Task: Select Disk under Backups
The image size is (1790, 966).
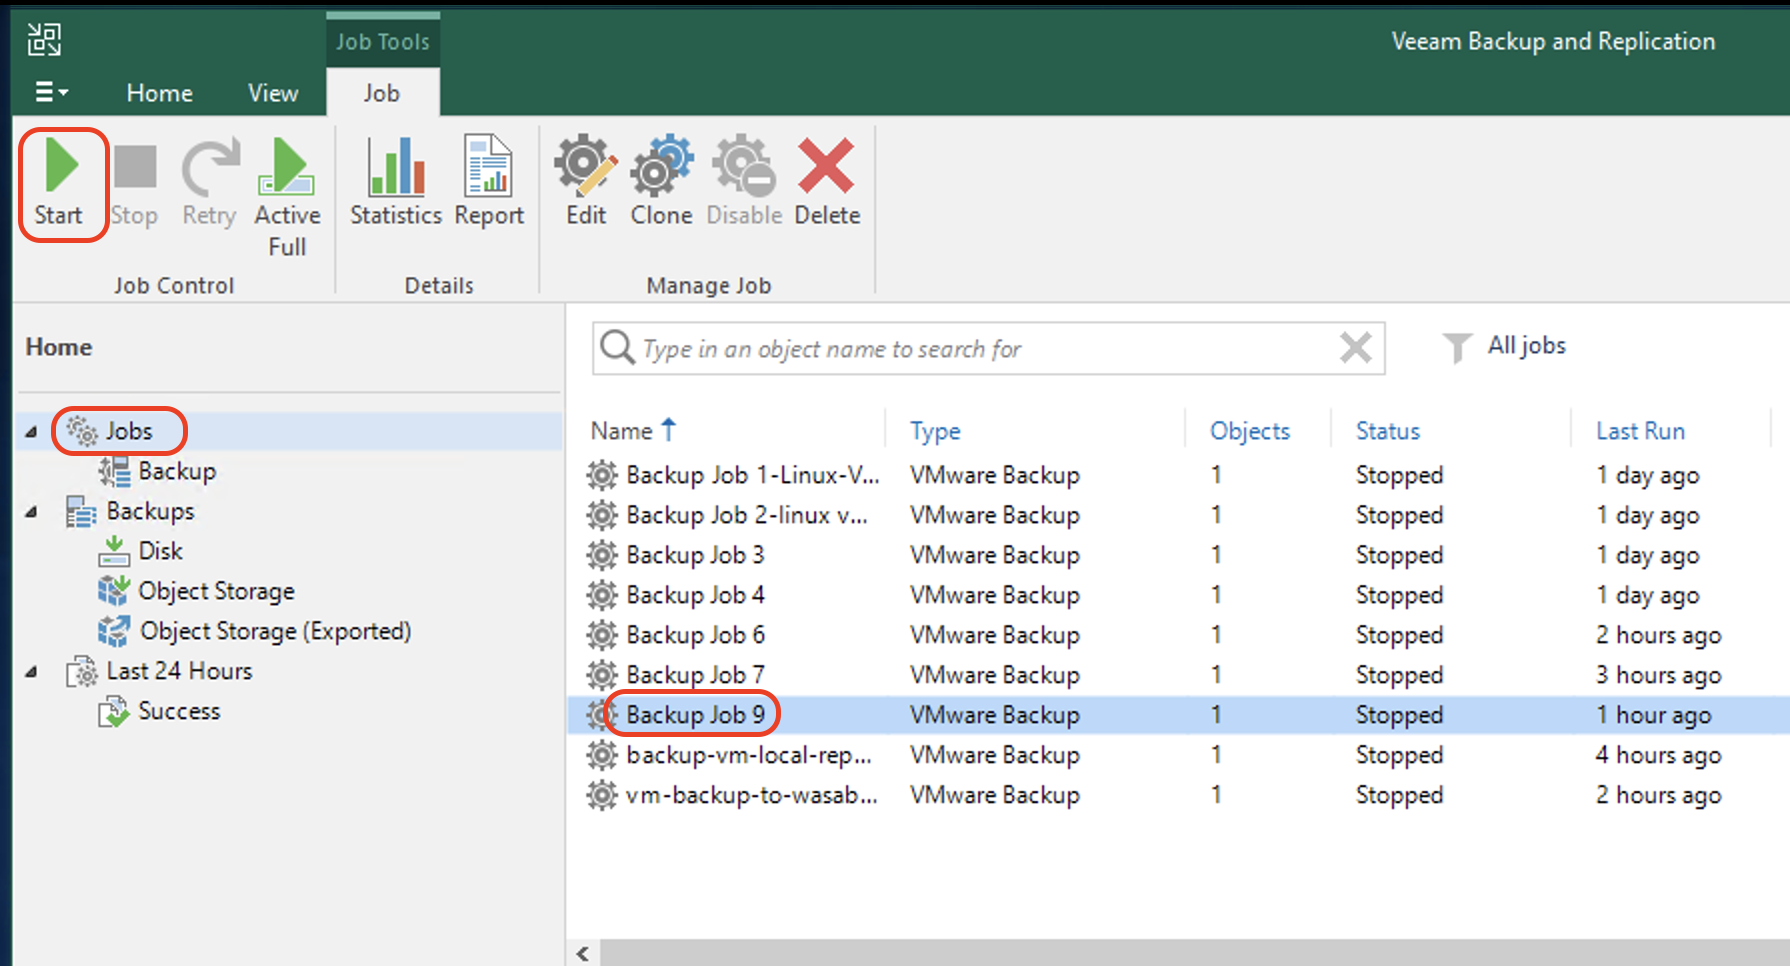Action: [x=160, y=551]
